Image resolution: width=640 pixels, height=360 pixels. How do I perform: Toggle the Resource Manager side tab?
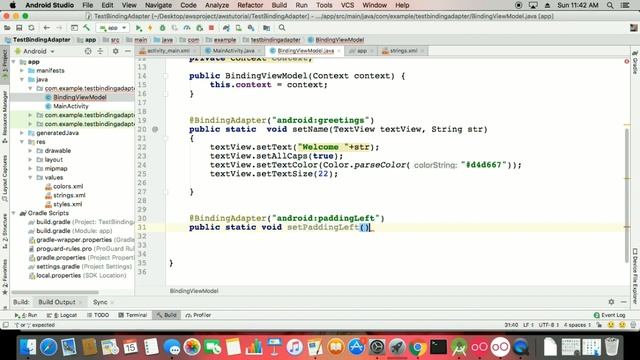[x=5, y=116]
